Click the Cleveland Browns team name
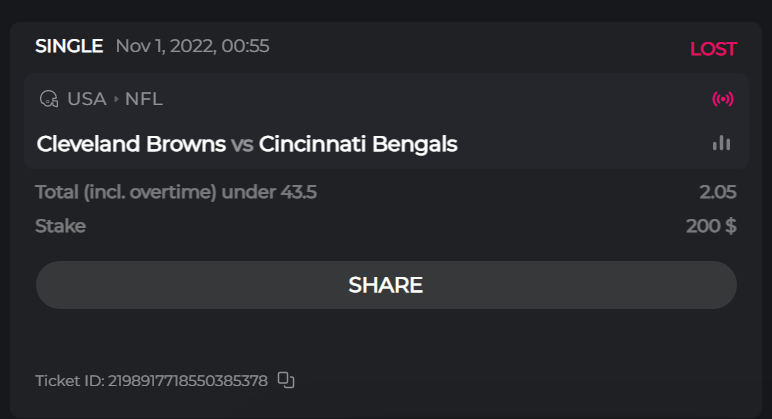Image resolution: width=772 pixels, height=419 pixels. point(131,144)
